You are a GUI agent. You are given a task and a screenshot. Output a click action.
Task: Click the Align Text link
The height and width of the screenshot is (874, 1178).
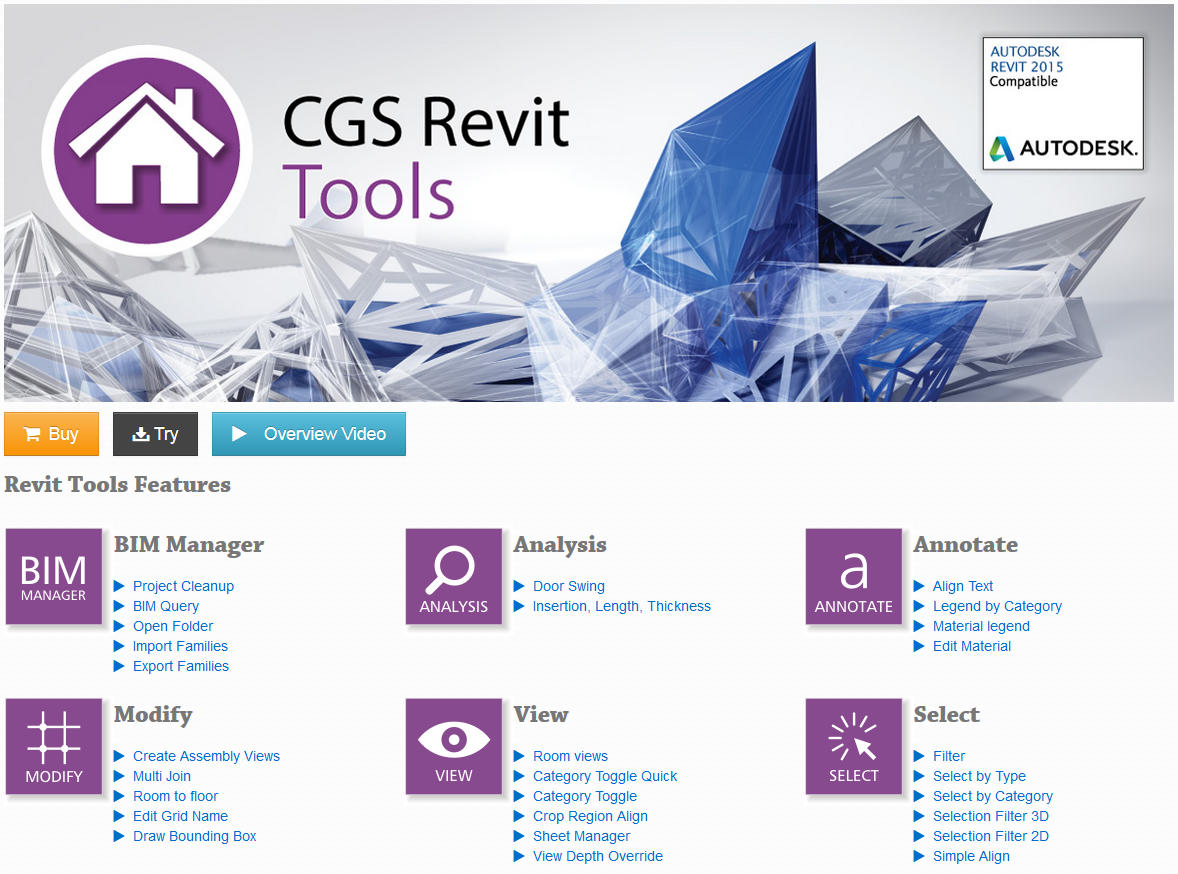962,586
